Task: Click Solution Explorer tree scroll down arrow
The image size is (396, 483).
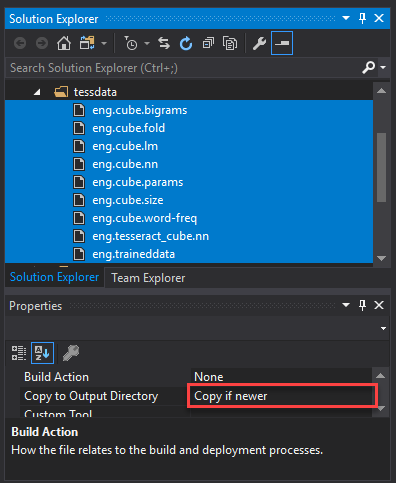Action: point(381,258)
